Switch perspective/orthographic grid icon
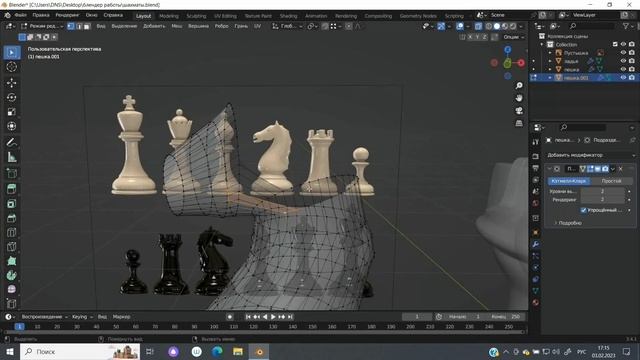 point(519,123)
